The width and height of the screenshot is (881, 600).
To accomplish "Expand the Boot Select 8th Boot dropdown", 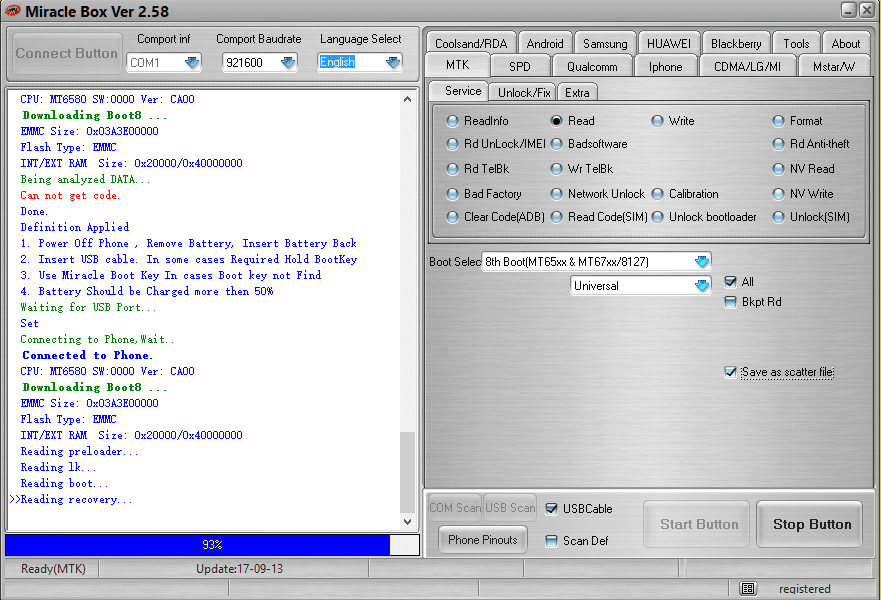I will click(x=702, y=261).
